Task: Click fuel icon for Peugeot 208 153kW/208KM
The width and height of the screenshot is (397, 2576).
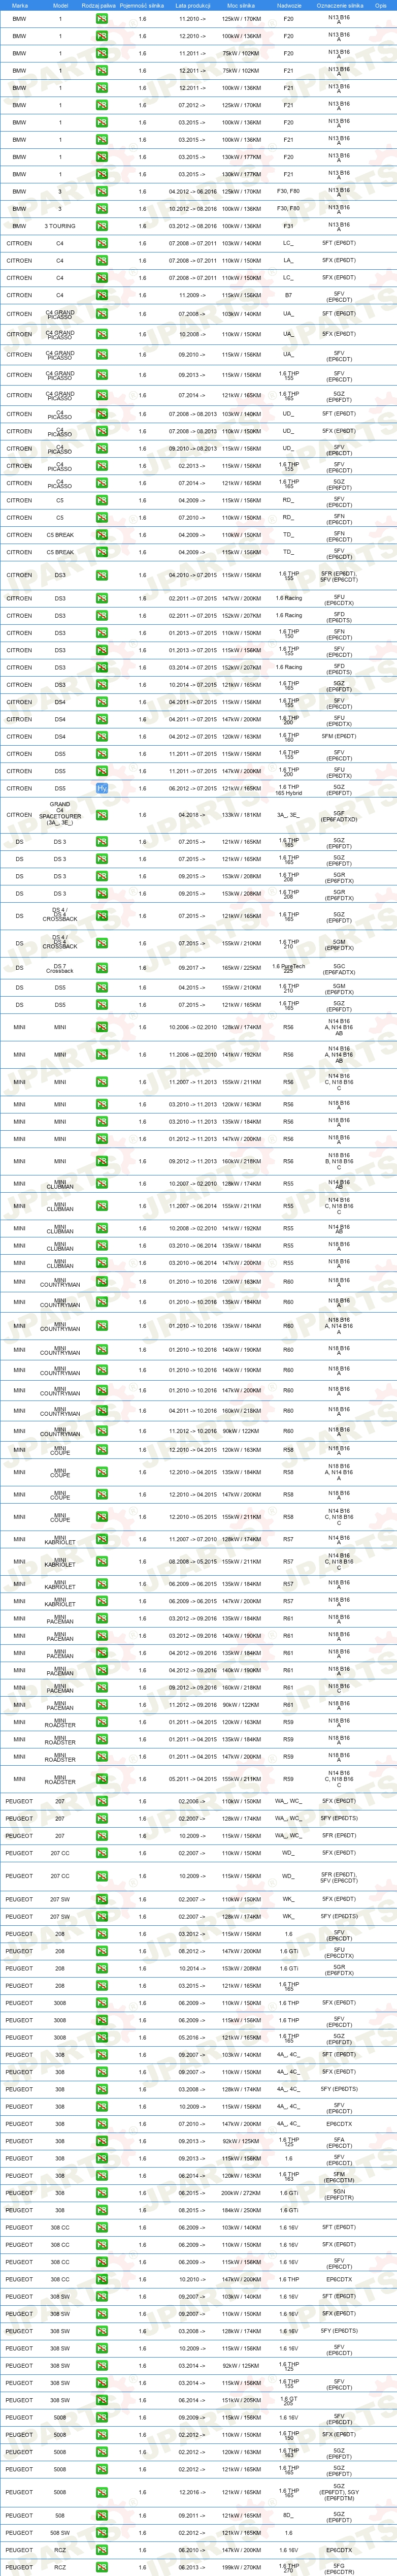Action: [x=102, y=1969]
